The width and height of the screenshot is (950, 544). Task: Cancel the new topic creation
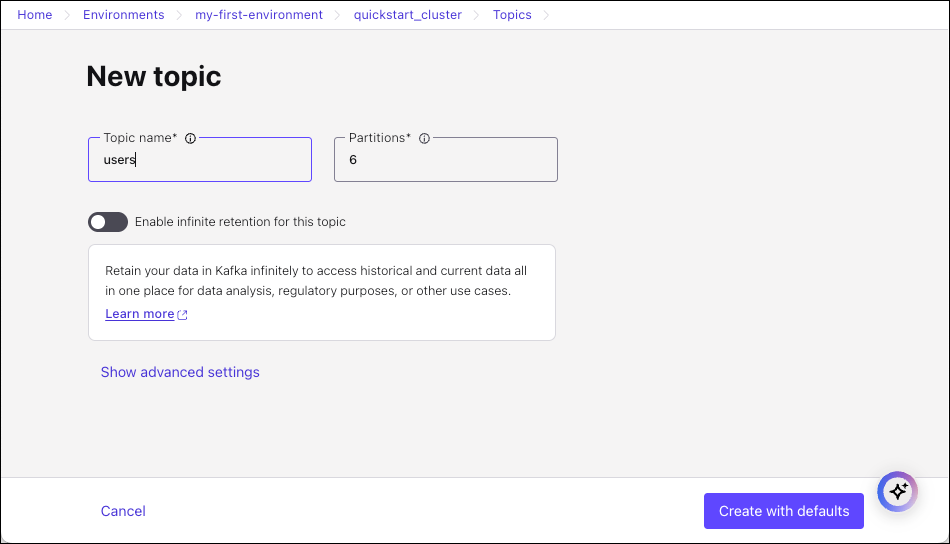[x=123, y=511]
